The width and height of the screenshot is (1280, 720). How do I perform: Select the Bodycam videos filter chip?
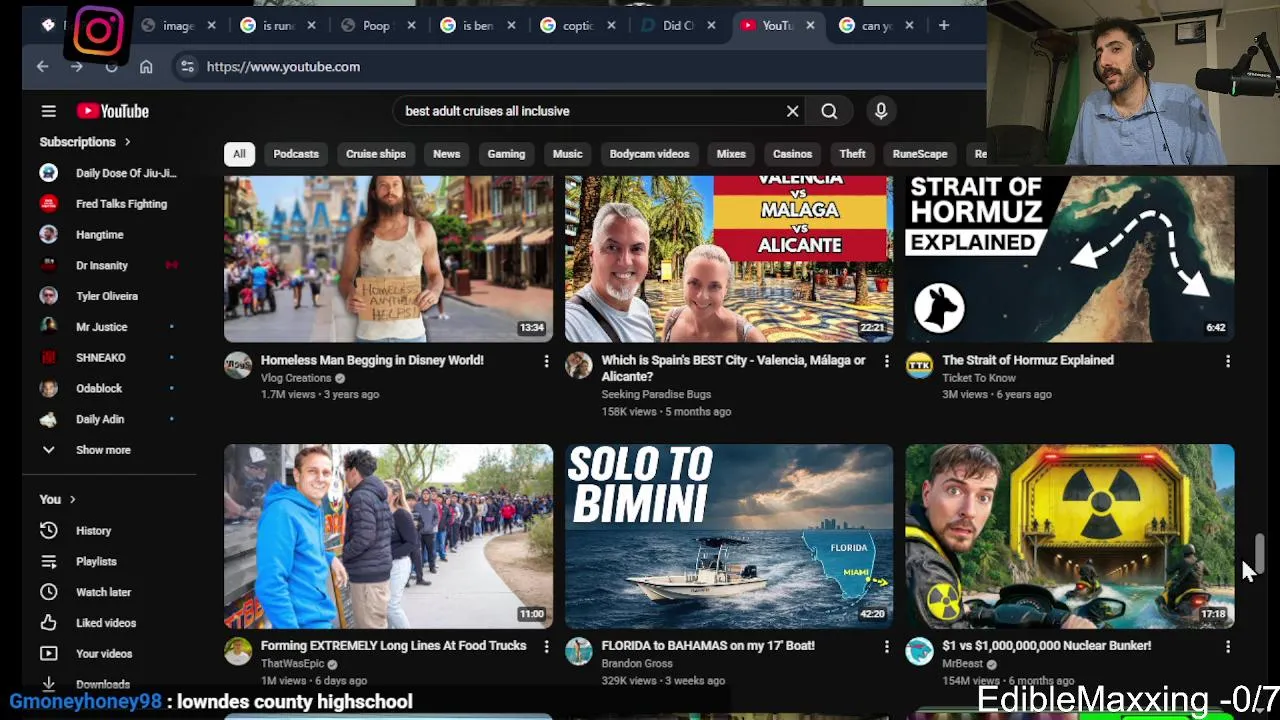(649, 154)
